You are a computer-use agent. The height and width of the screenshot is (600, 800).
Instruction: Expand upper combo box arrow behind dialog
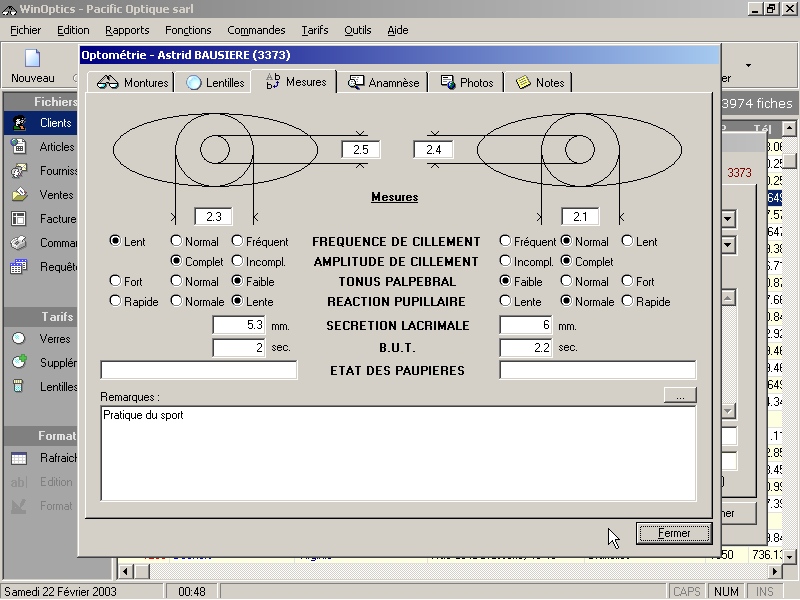pos(728,219)
